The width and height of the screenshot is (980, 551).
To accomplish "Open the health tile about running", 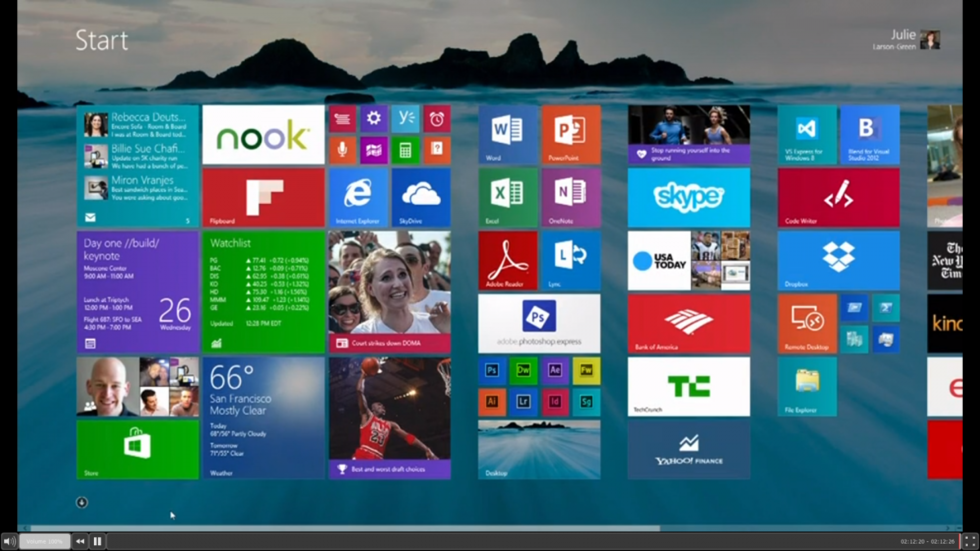I will tap(689, 134).
